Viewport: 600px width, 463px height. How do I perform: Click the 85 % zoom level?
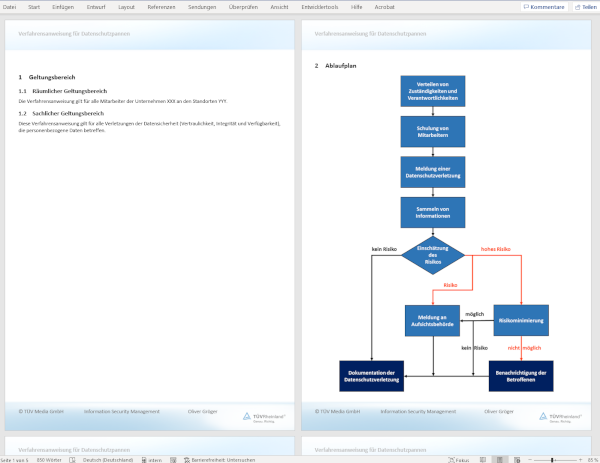tap(592, 459)
